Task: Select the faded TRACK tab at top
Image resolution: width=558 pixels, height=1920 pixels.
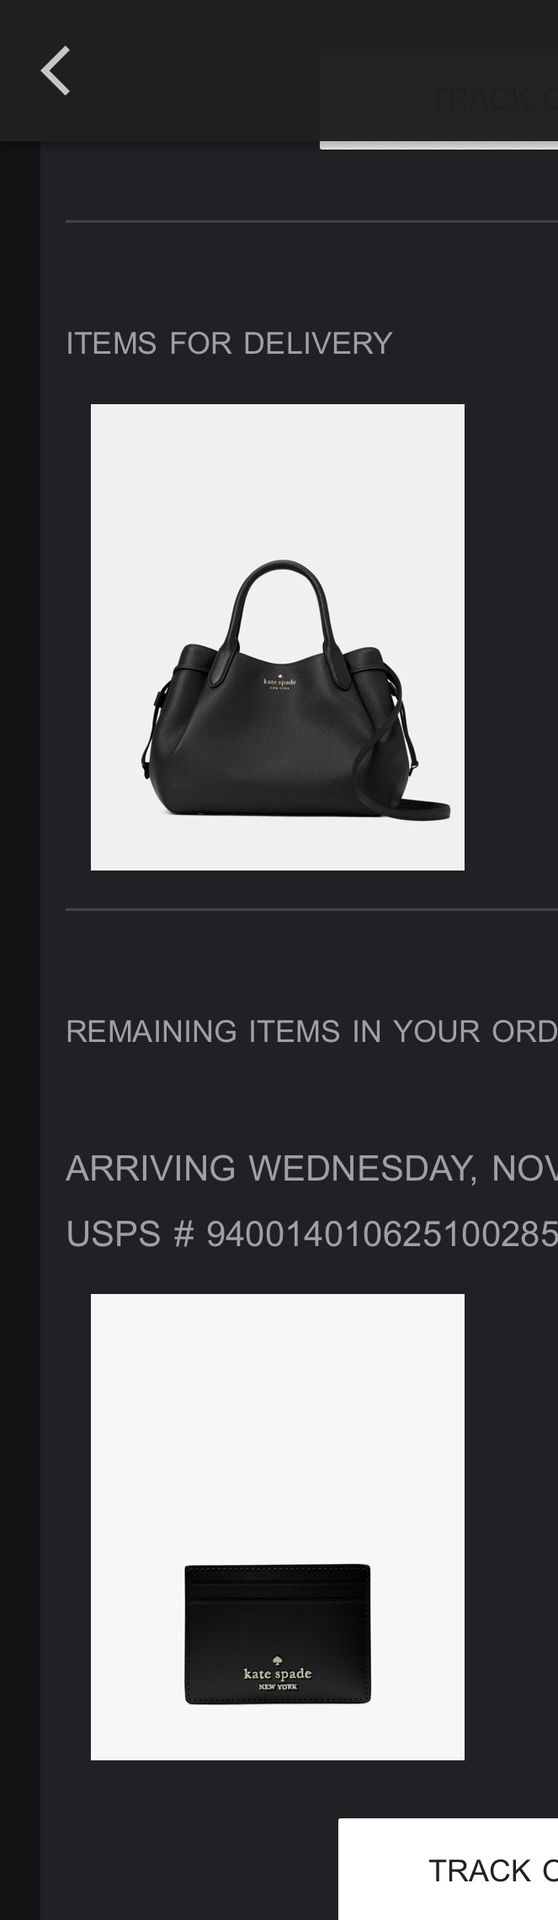Action: click(439, 97)
